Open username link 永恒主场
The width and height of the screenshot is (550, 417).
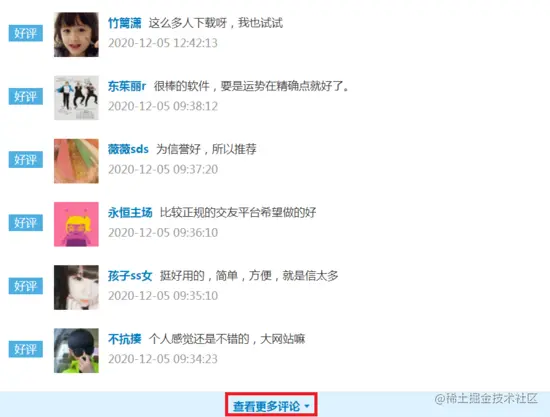click(x=130, y=213)
